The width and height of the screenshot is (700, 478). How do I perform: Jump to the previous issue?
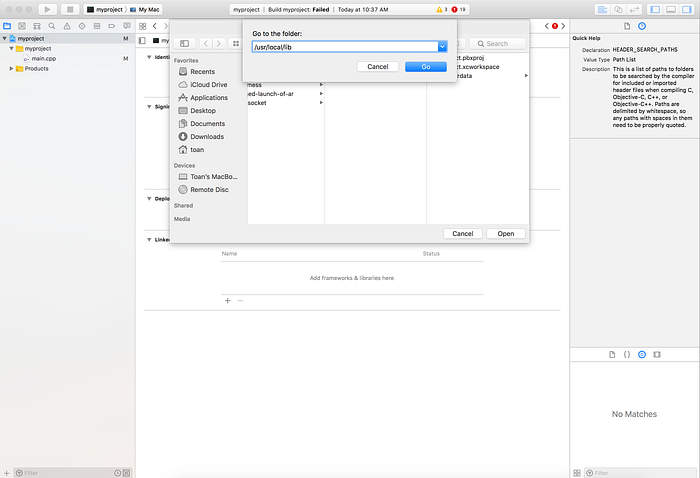click(x=546, y=26)
